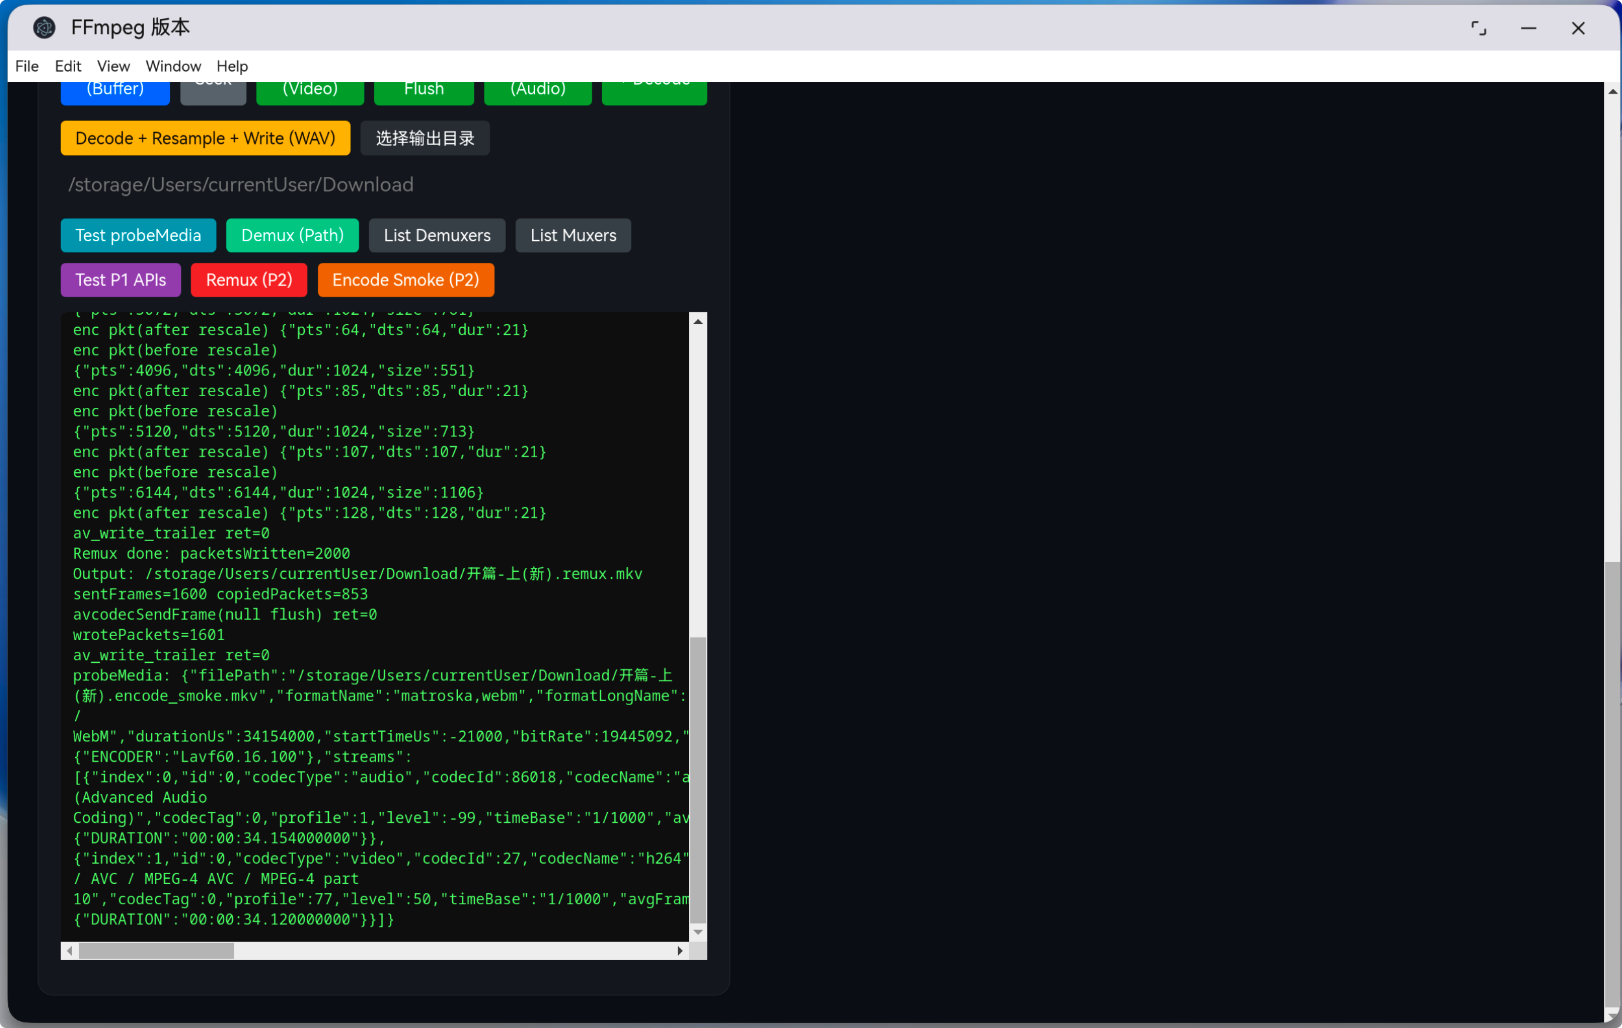Click the green (Audio) button

point(538,93)
